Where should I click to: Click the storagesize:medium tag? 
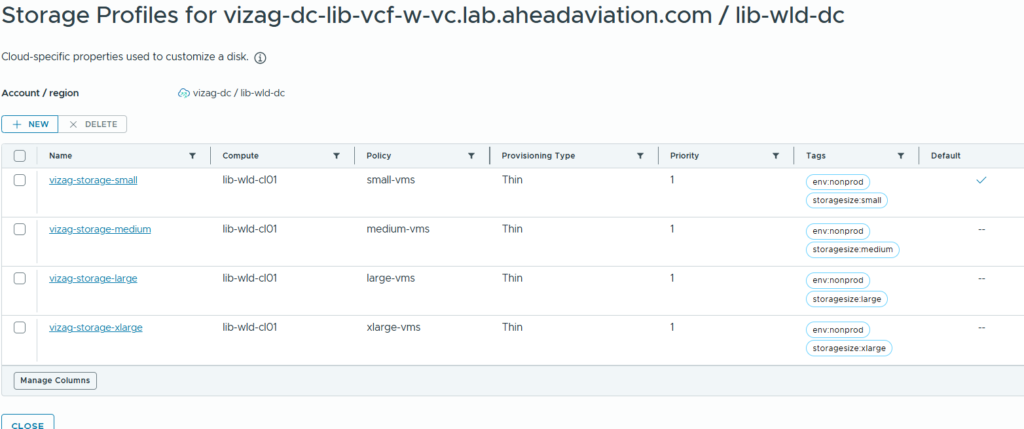click(x=853, y=250)
